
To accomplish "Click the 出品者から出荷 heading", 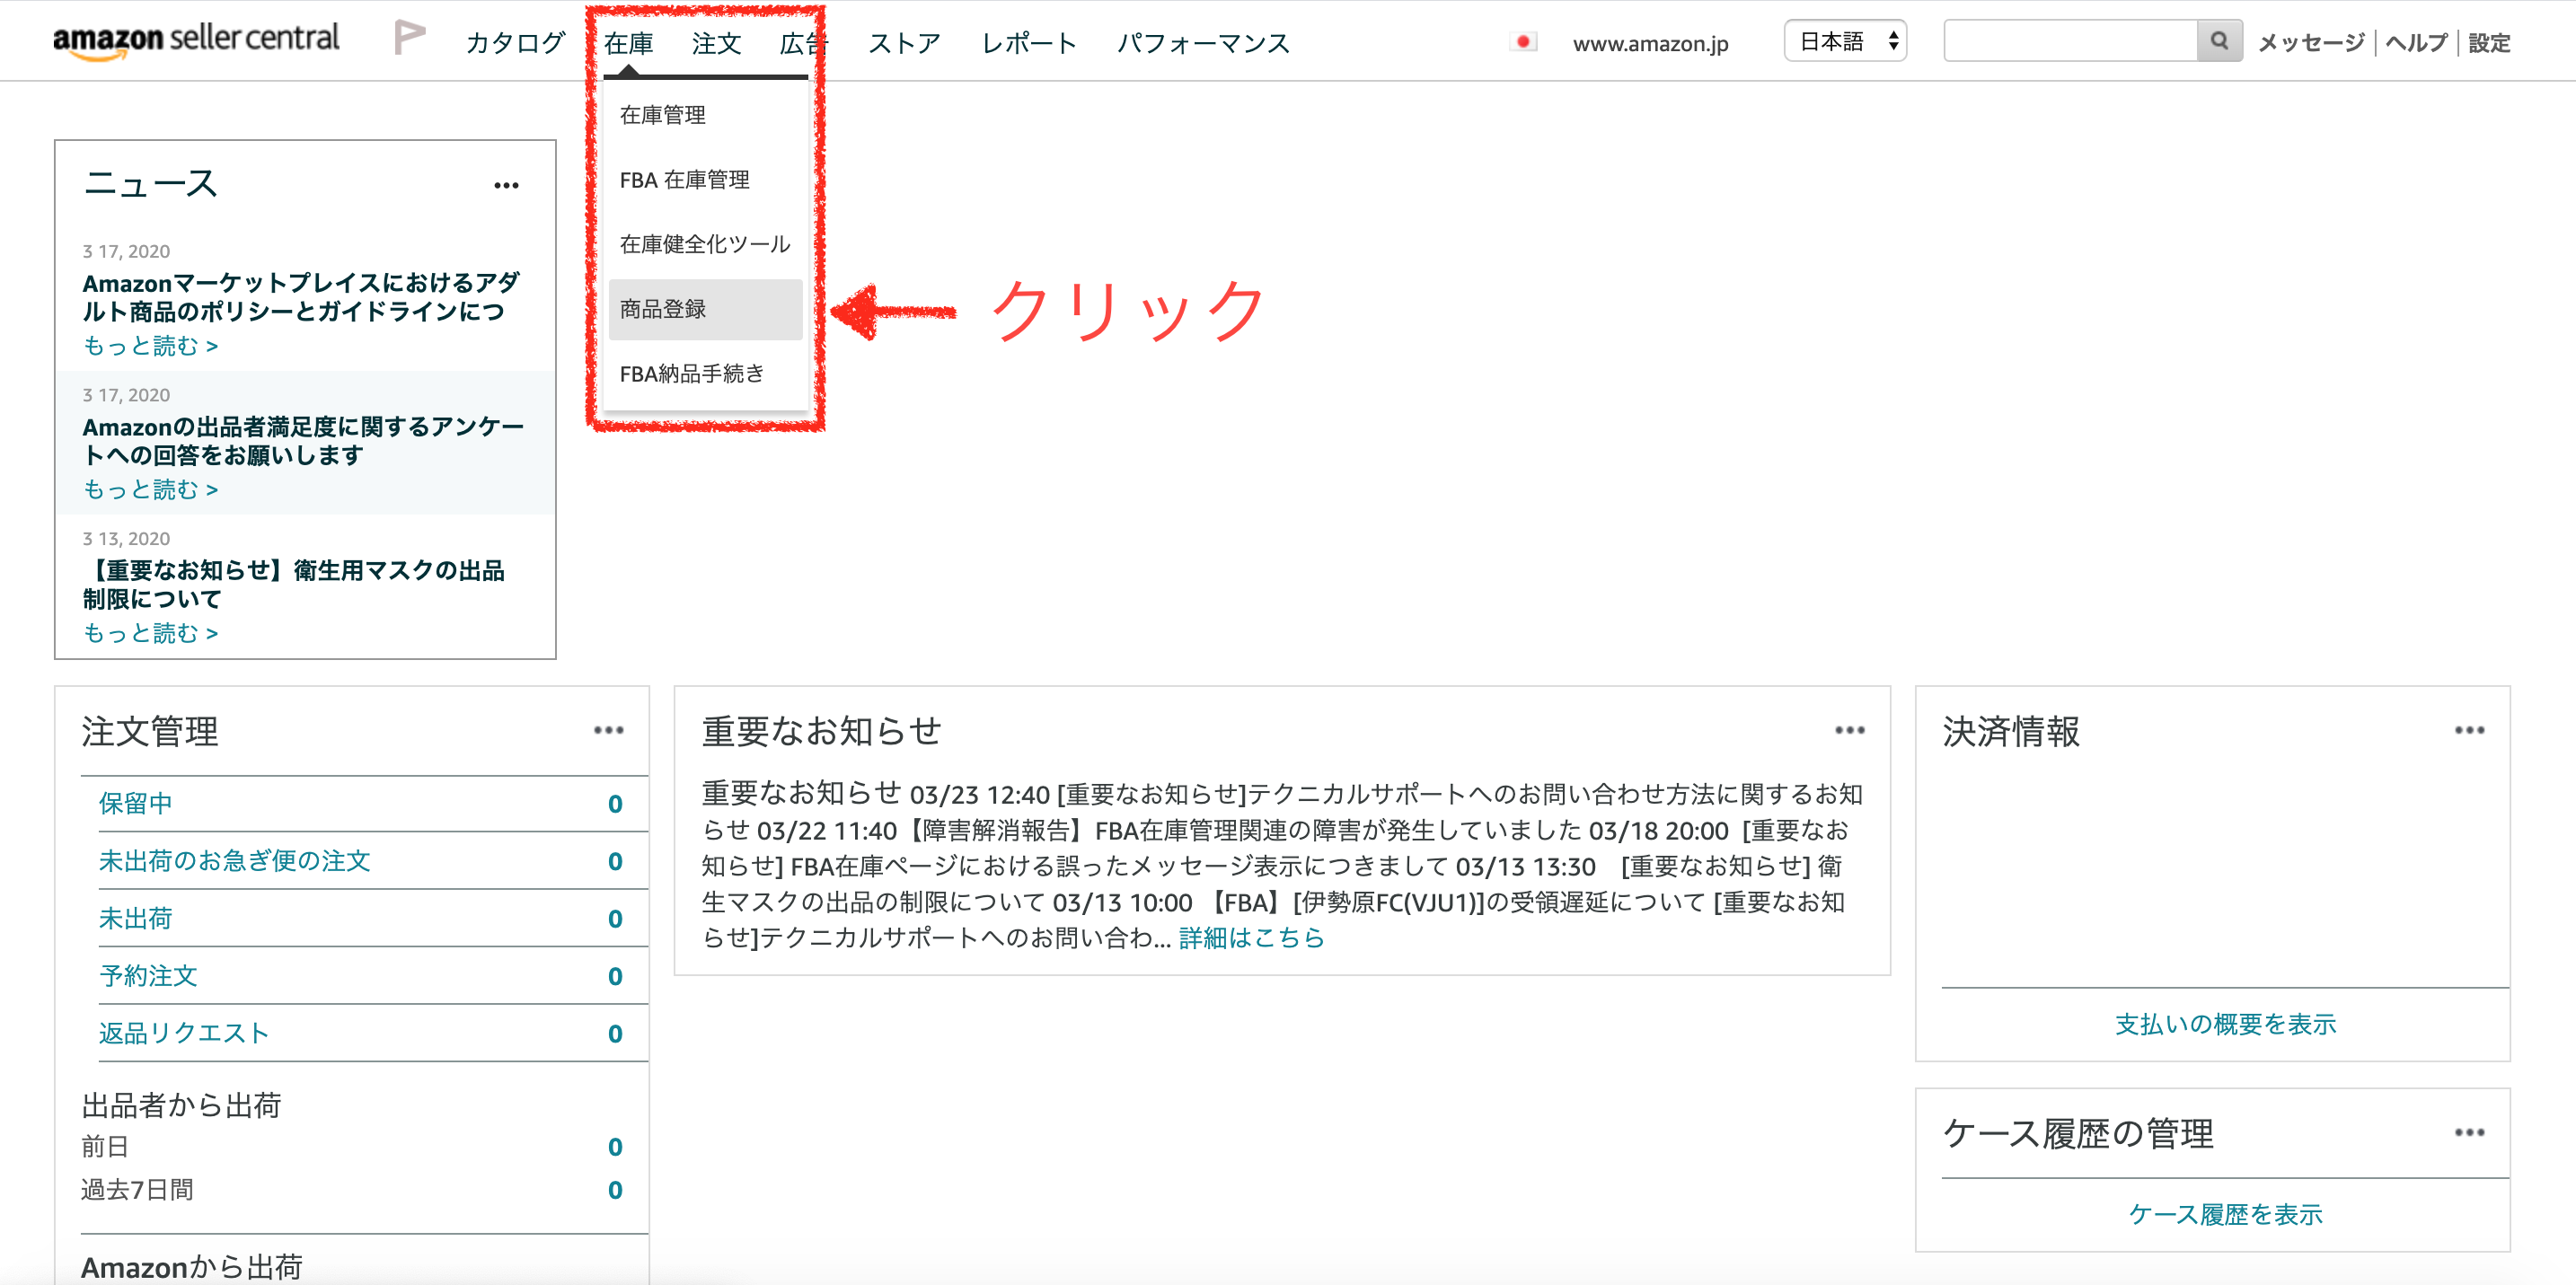I will tap(181, 1105).
